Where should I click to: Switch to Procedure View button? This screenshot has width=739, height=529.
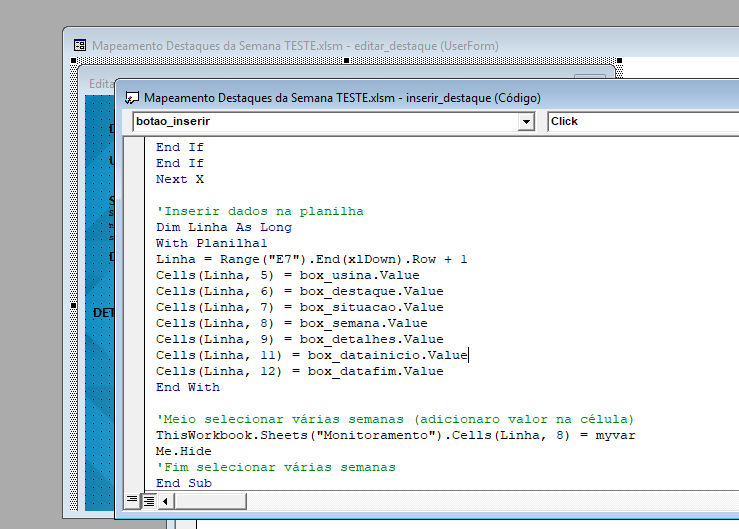pyautogui.click(x=132, y=500)
